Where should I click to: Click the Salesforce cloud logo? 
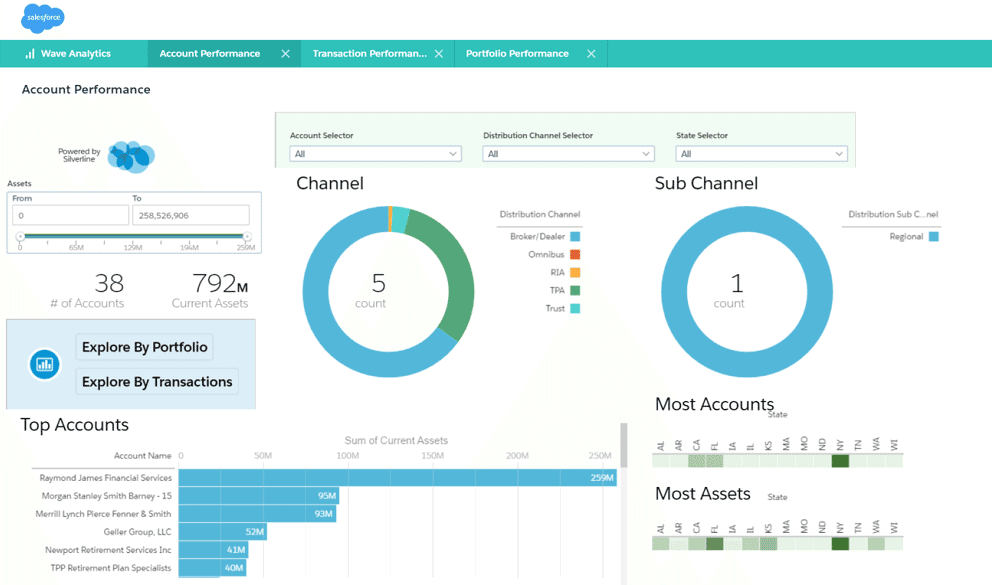[x=41, y=18]
